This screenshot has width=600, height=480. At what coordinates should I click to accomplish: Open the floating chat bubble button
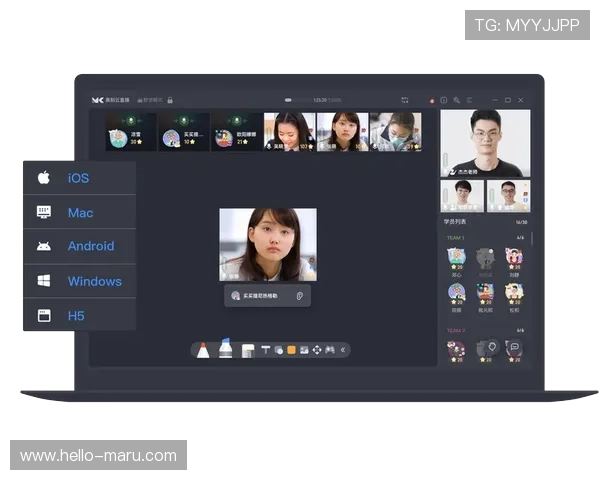[515, 347]
